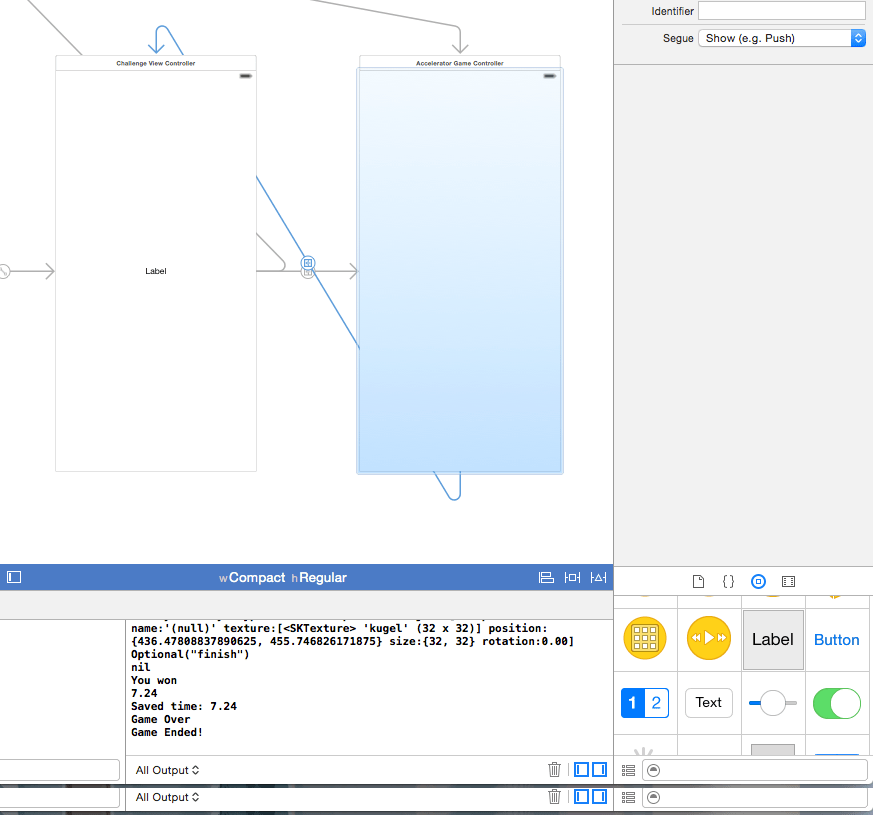This screenshot has height=815, width=873.
Task: Click filter field in background window library
Action: (x=754, y=798)
